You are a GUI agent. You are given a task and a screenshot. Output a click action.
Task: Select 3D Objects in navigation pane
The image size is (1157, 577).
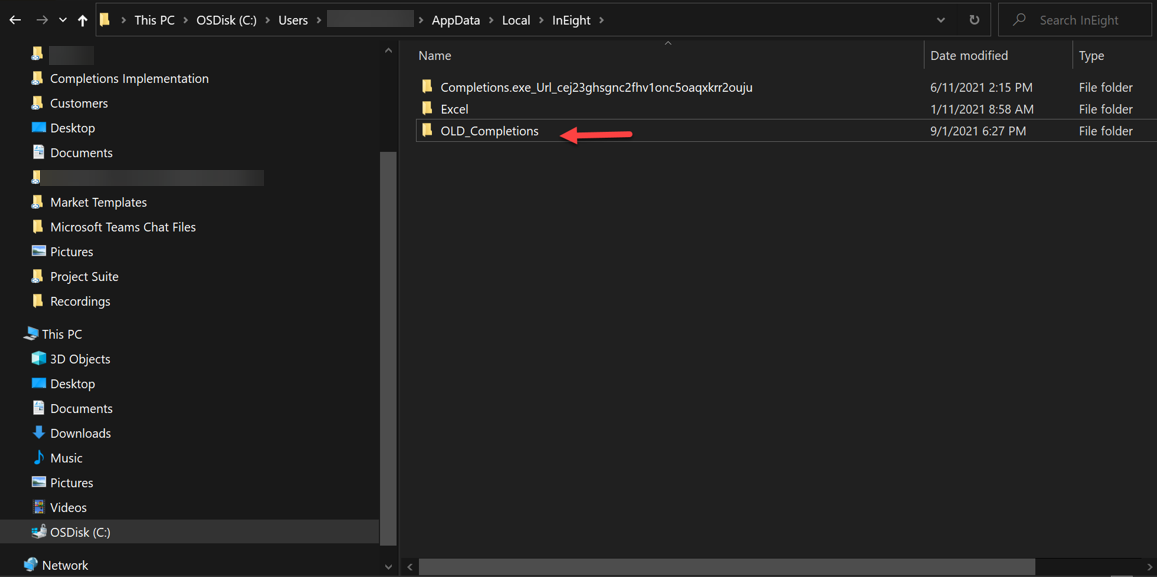80,359
